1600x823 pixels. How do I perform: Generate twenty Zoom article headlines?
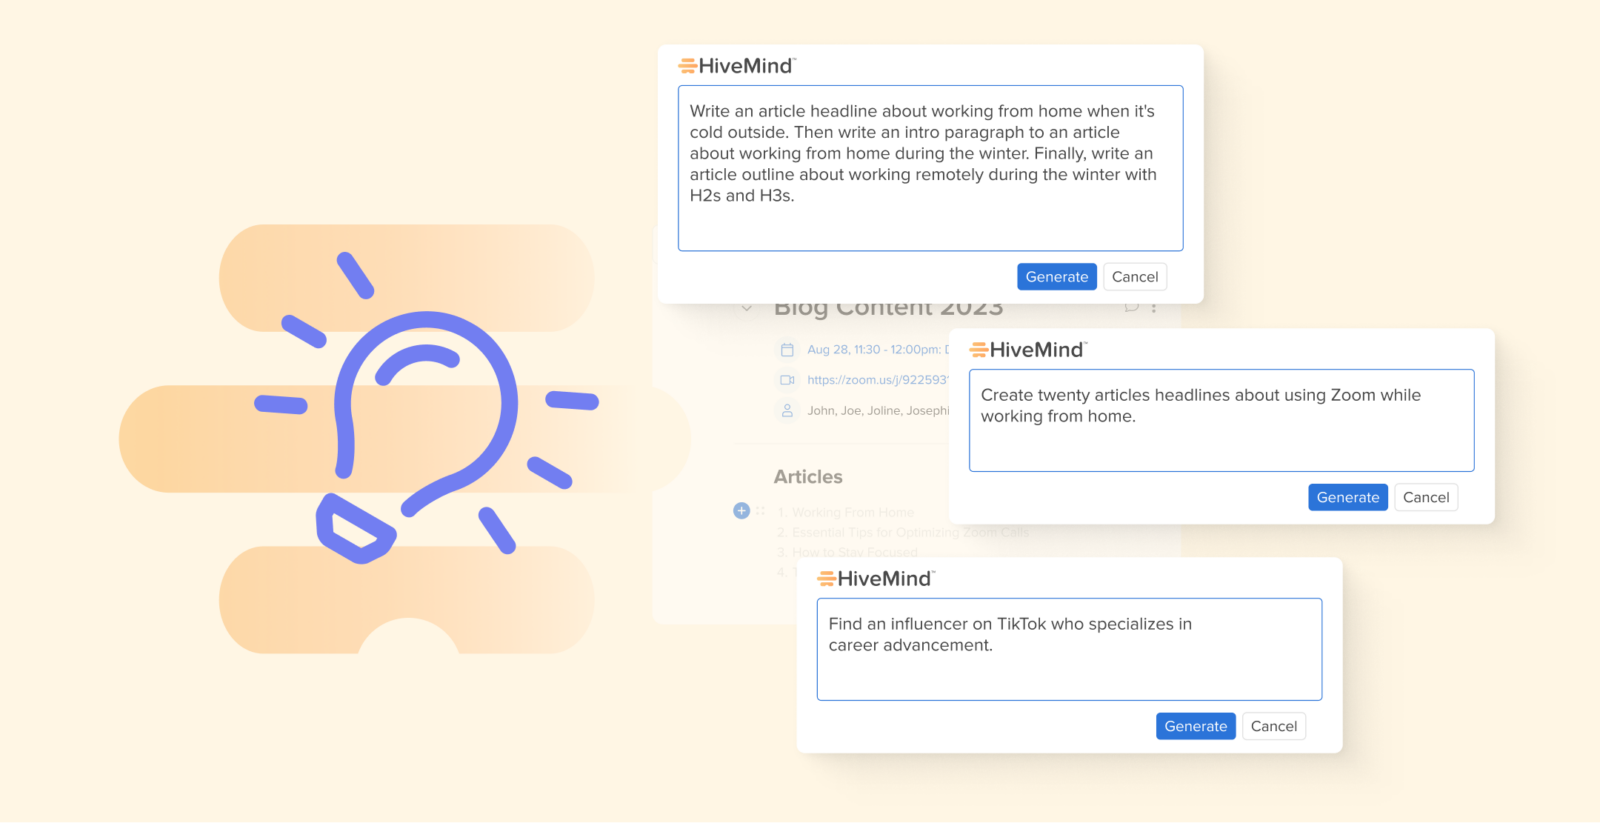(1347, 497)
